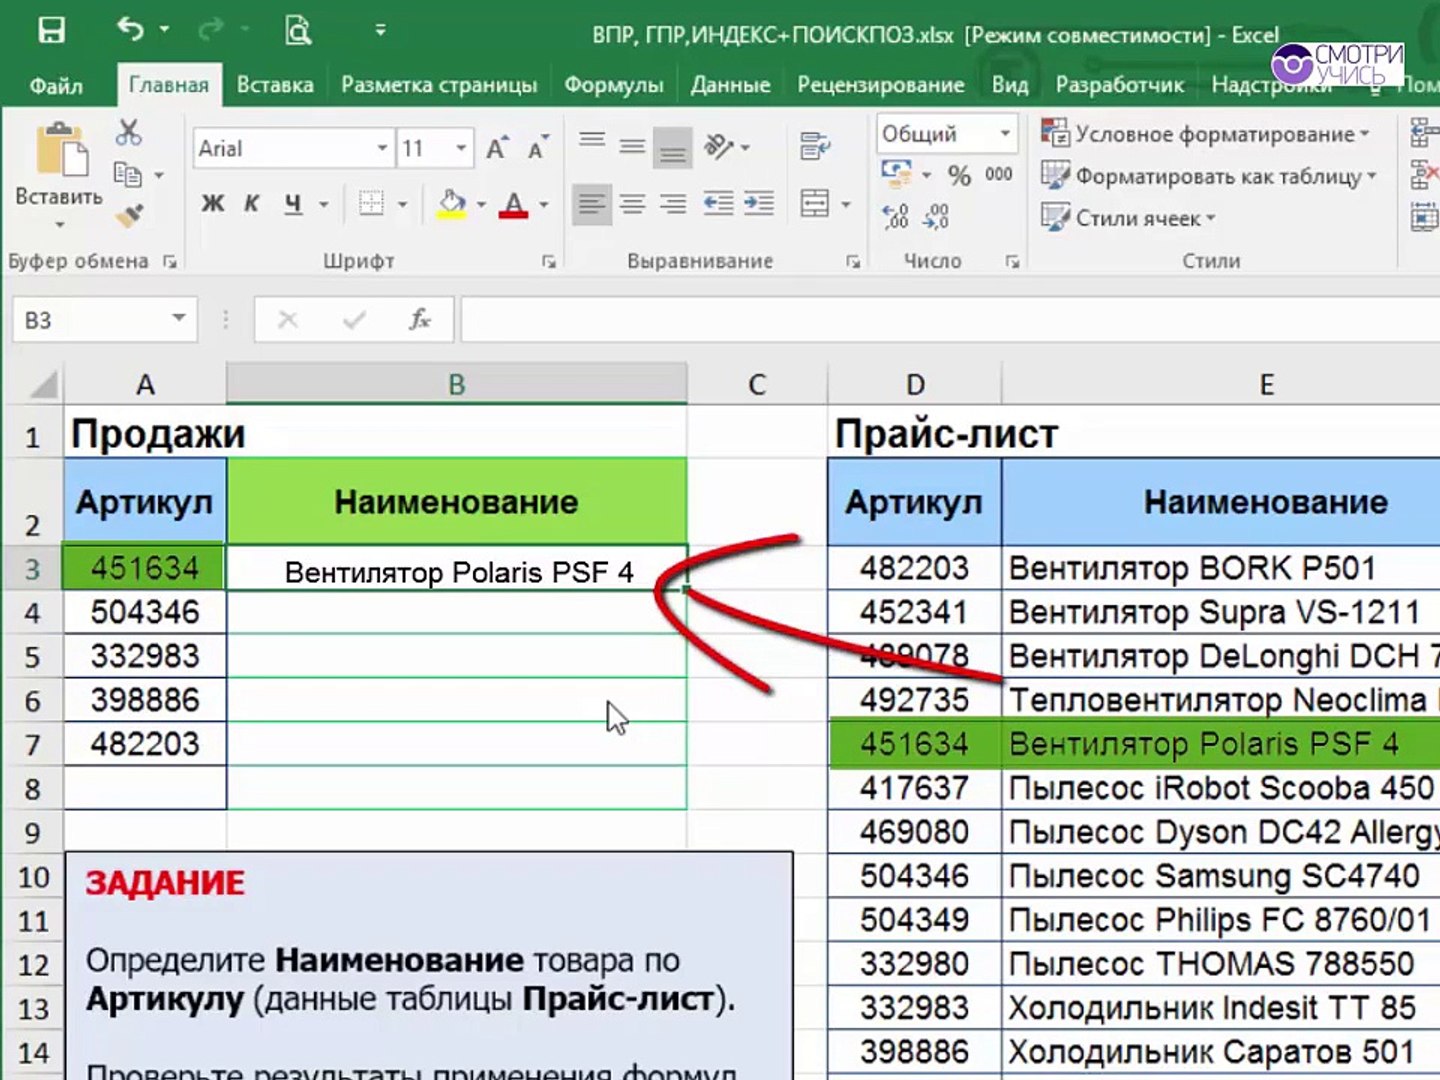Open the Файл tab
The image size is (1440, 1080).
click(x=56, y=85)
